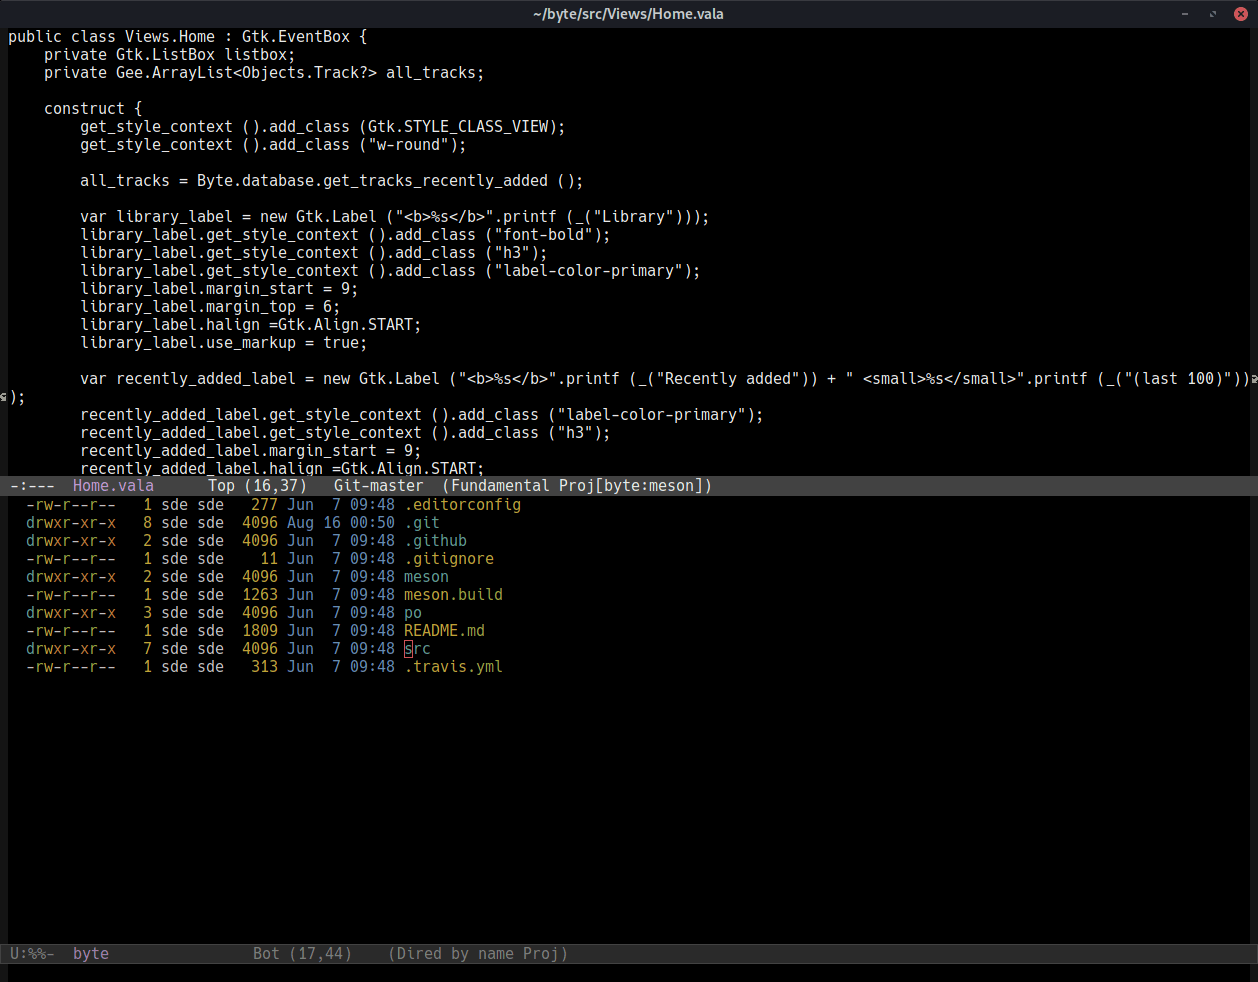Click the 'library_label.margin_top = 6;' line

point(210,307)
